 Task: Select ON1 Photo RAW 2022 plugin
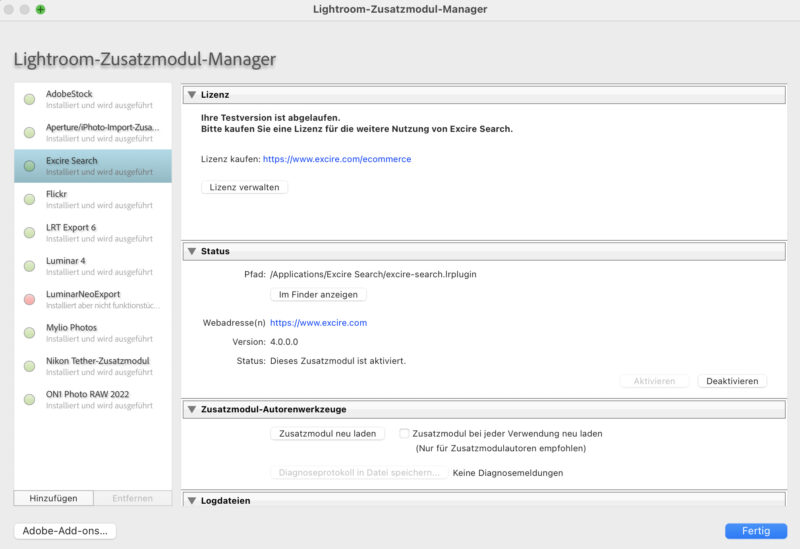point(93,399)
